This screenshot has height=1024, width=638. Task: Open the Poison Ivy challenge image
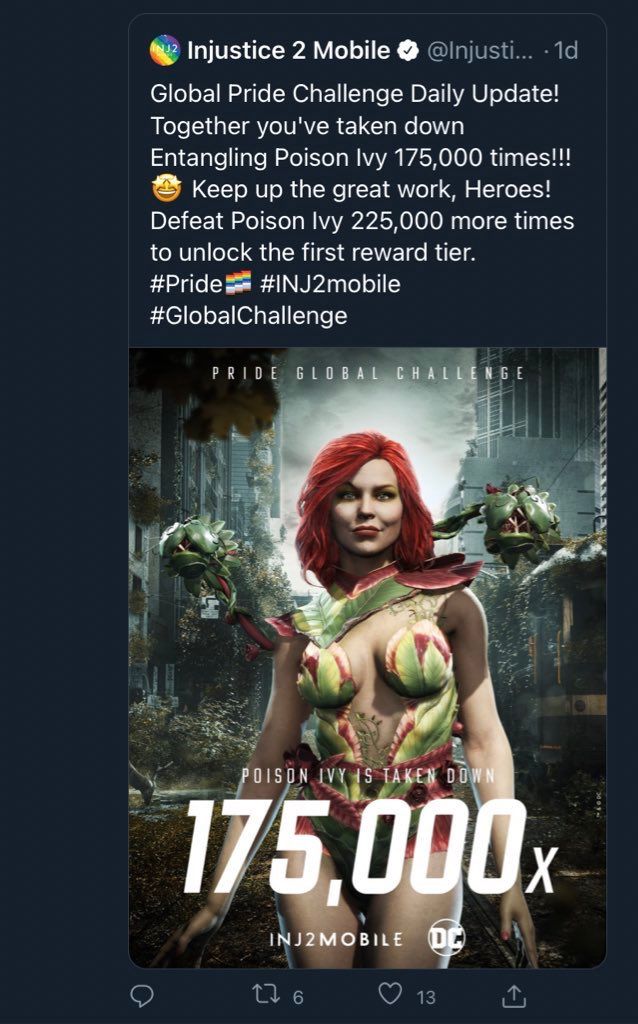367,600
